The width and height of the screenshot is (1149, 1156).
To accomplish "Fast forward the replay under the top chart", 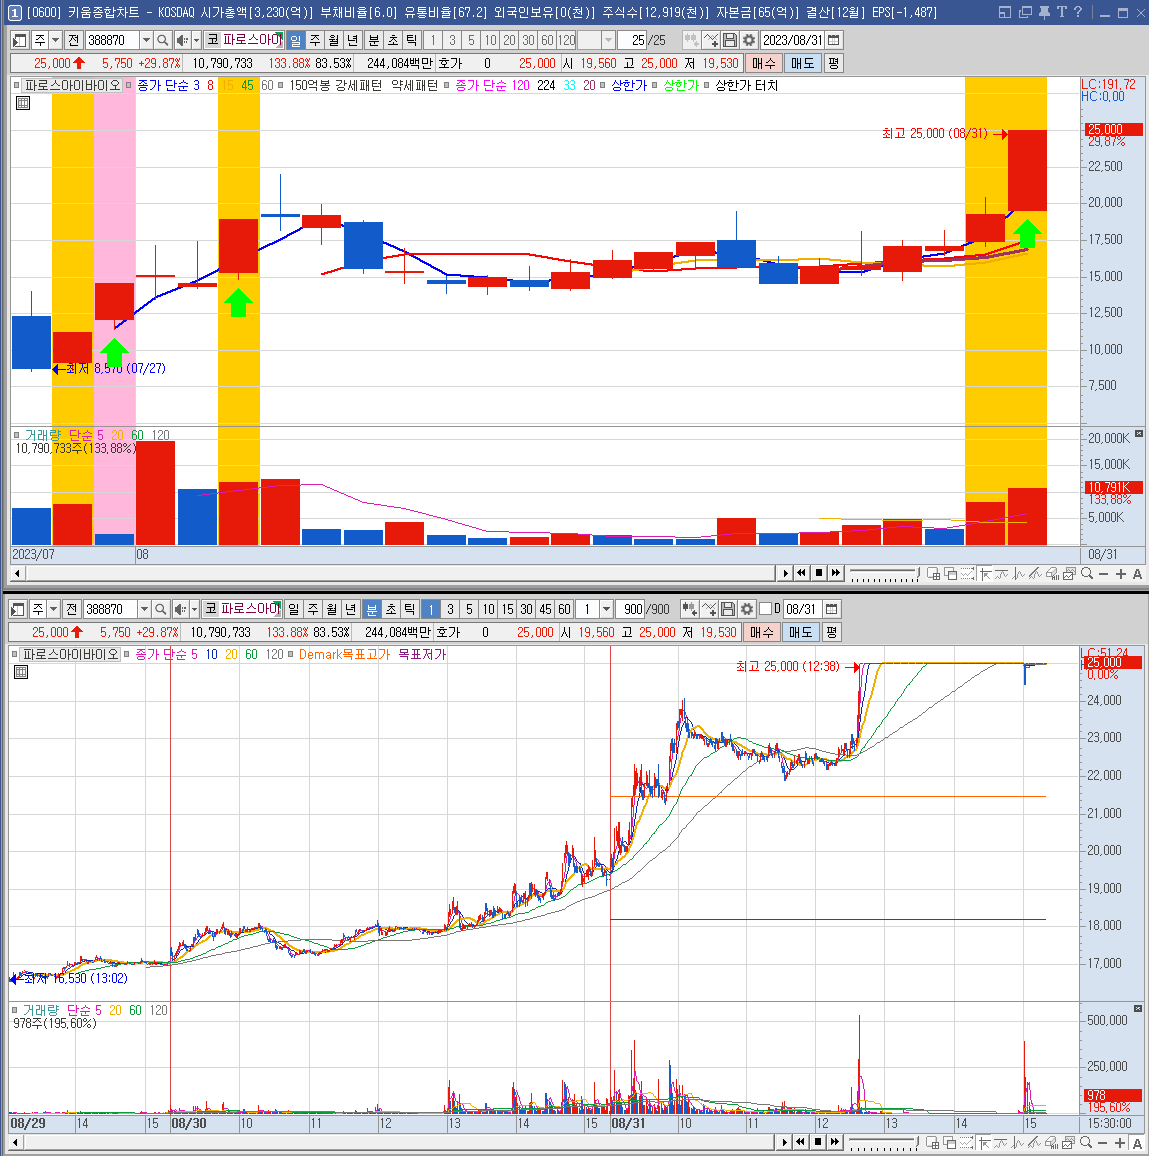I will (835, 573).
